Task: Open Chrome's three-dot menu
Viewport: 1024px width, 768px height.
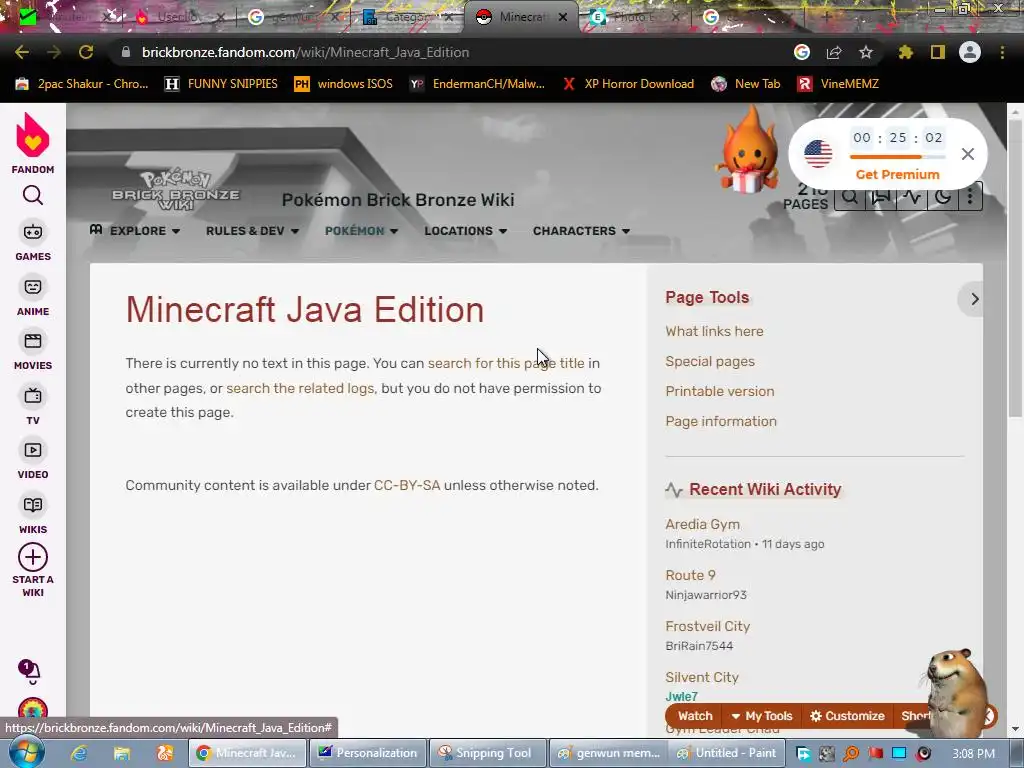Action: (x=1002, y=52)
